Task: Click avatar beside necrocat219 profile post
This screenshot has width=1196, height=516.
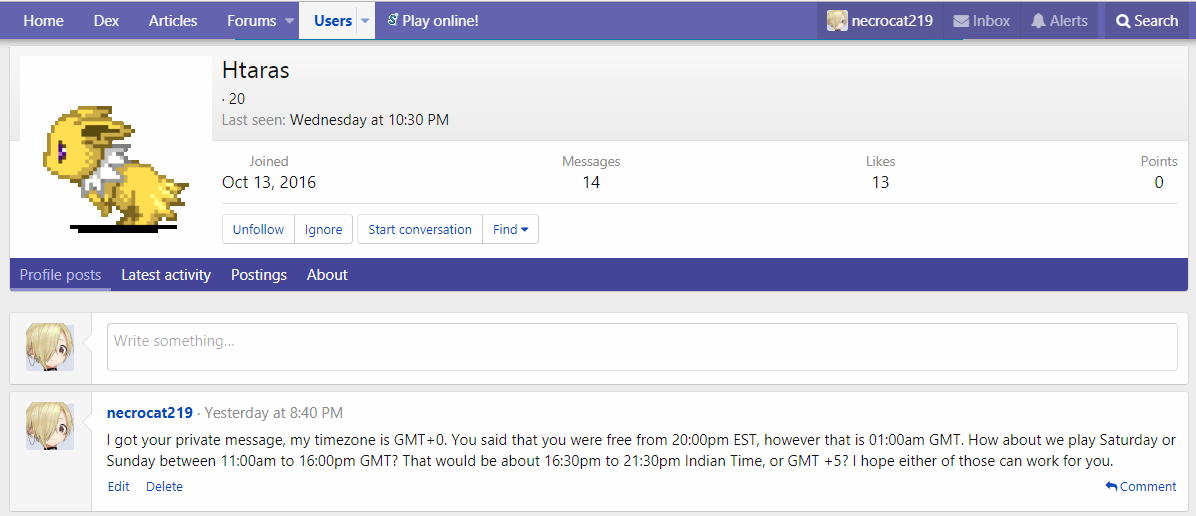Action: tap(50, 425)
